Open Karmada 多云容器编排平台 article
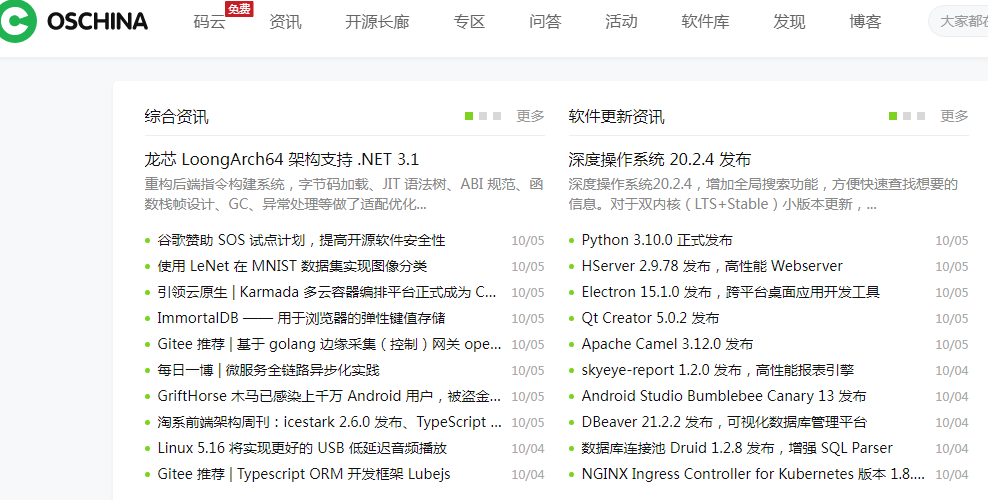 (x=326, y=292)
